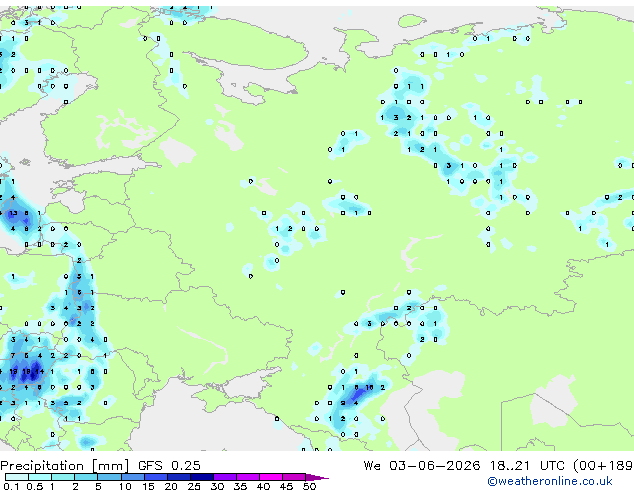Click the '03-06-2026' forecast date text
Screen dimensions: 634x490
(x=434, y=466)
